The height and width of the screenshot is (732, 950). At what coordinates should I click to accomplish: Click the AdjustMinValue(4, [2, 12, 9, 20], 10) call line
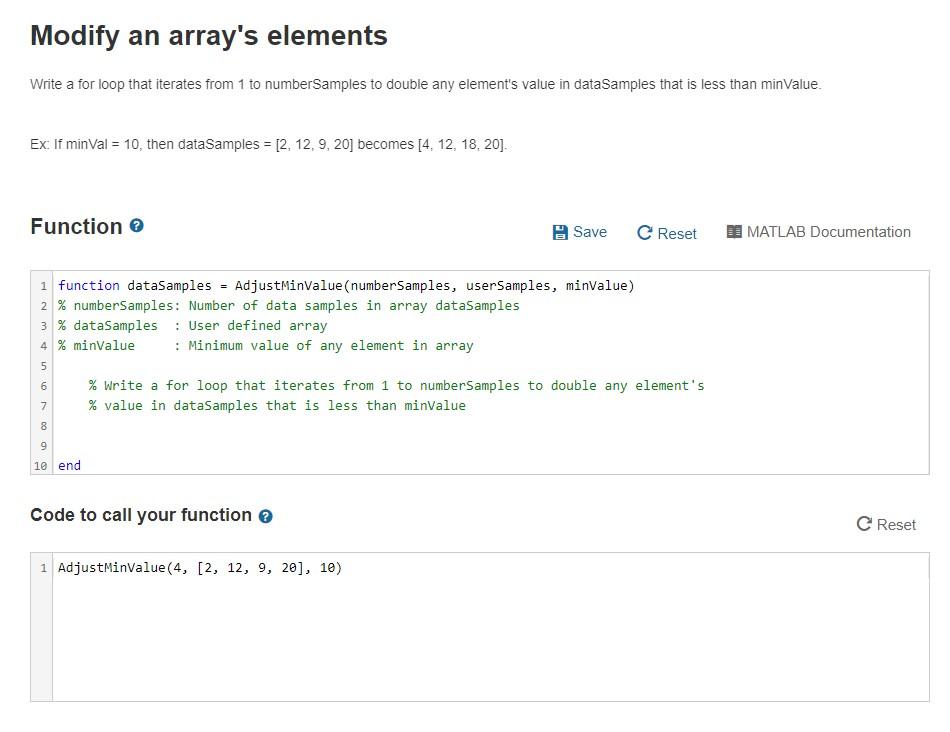click(x=200, y=568)
